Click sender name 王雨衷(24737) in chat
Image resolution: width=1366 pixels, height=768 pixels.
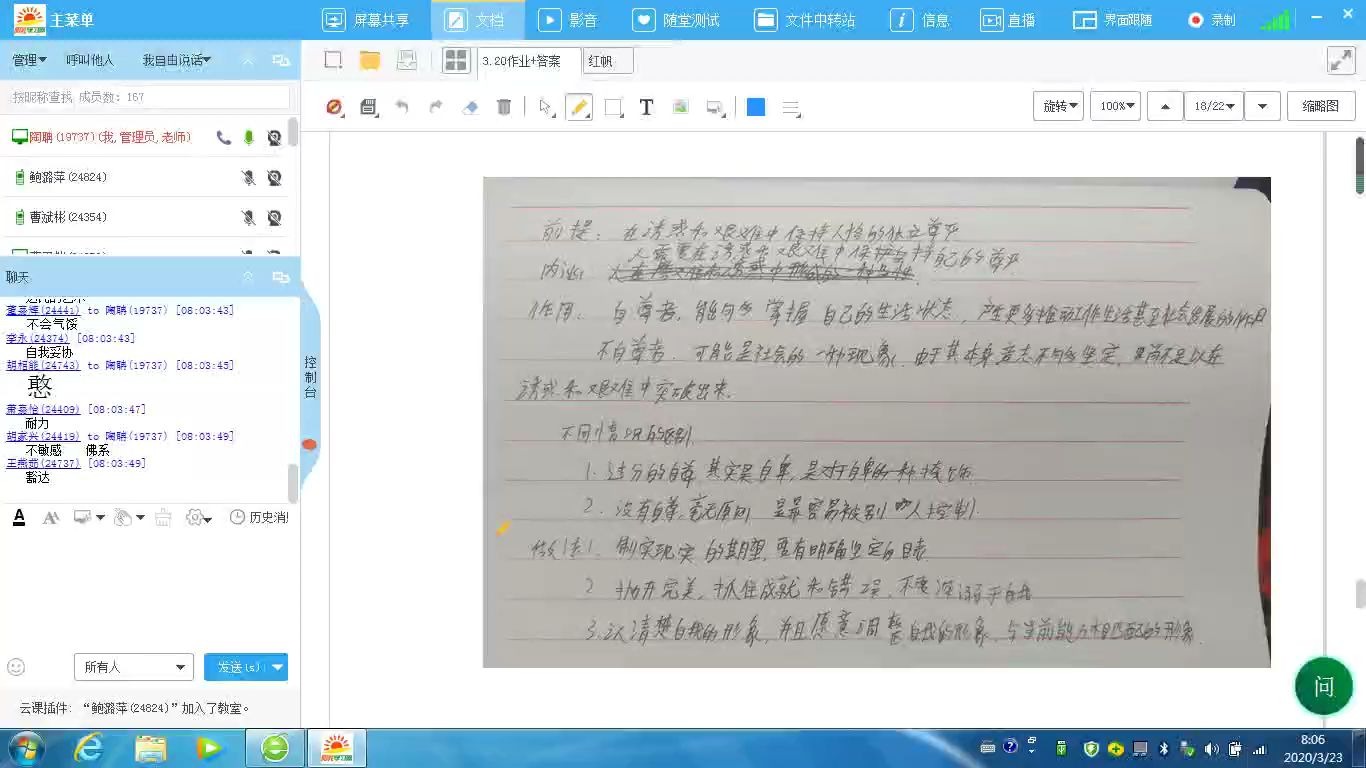point(43,463)
